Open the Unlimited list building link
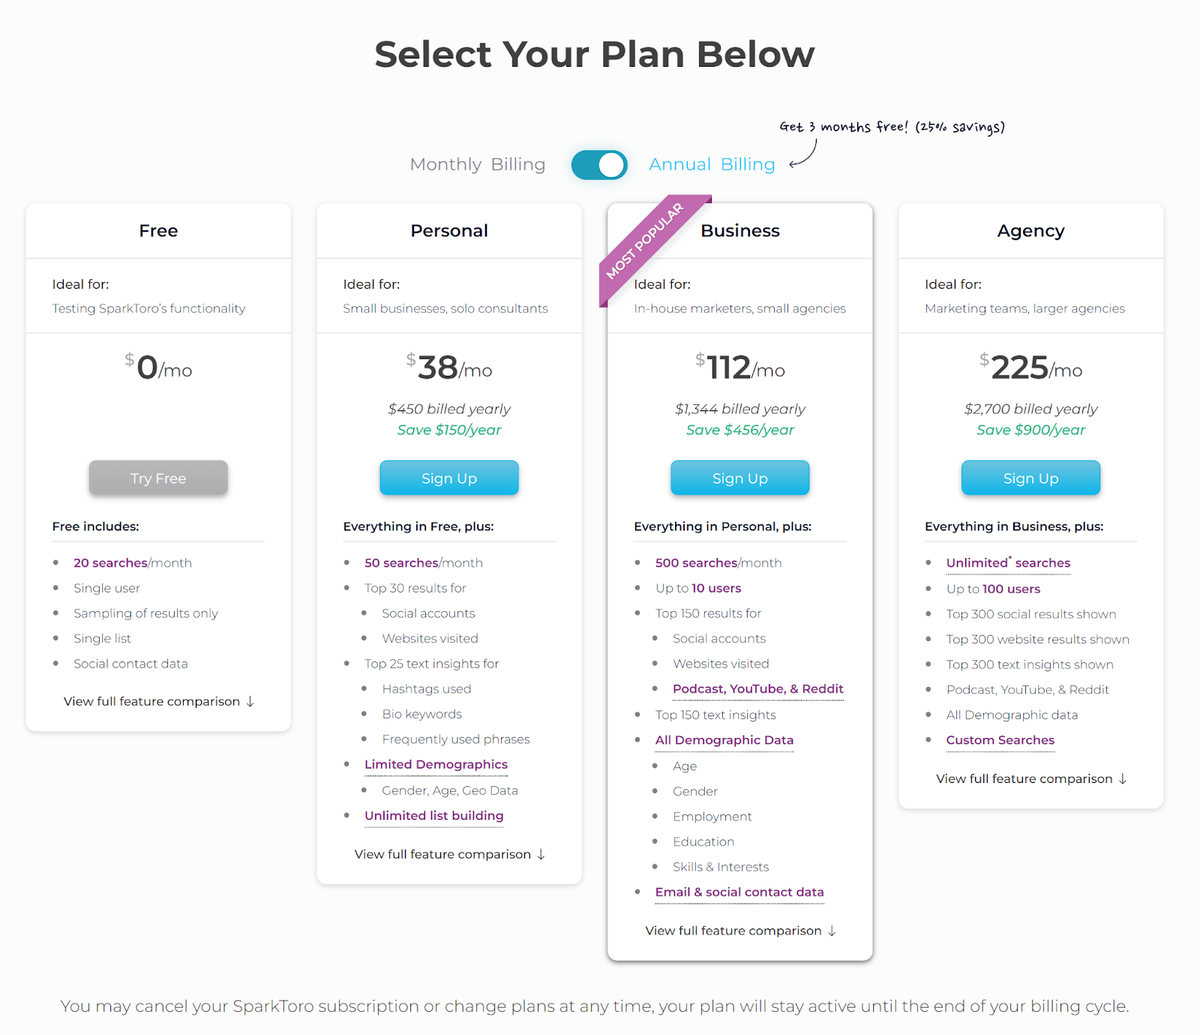Viewport: 1200px width, 1035px height. [x=433, y=815]
